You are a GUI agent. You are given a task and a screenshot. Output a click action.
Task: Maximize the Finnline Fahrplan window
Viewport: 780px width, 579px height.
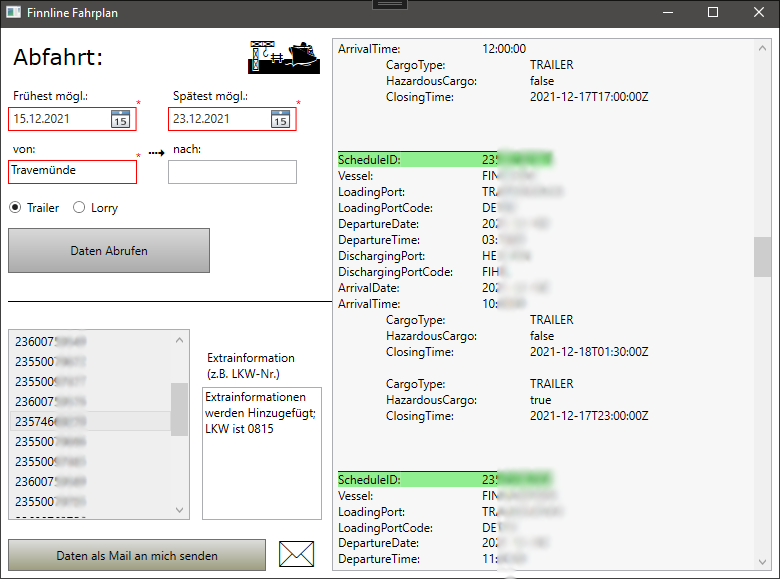(x=713, y=12)
